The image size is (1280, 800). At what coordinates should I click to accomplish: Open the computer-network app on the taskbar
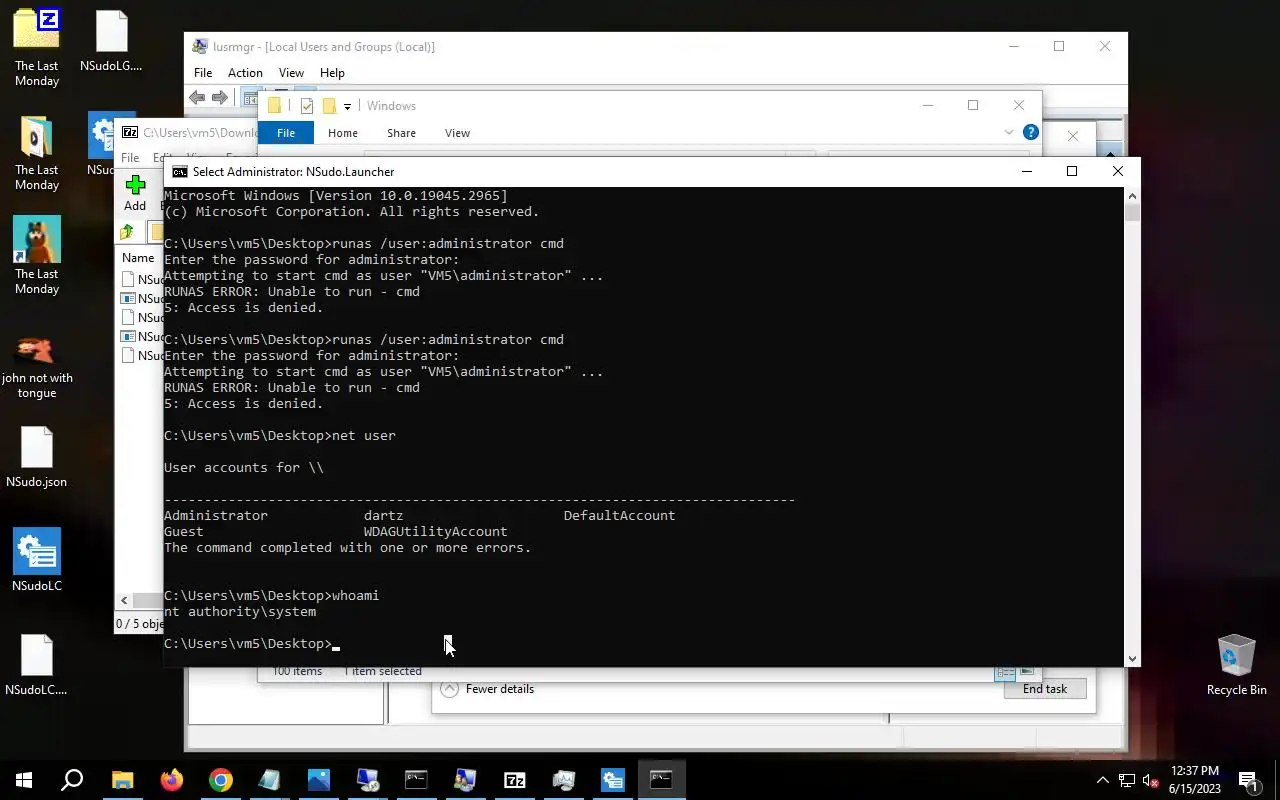pyautogui.click(x=367, y=780)
